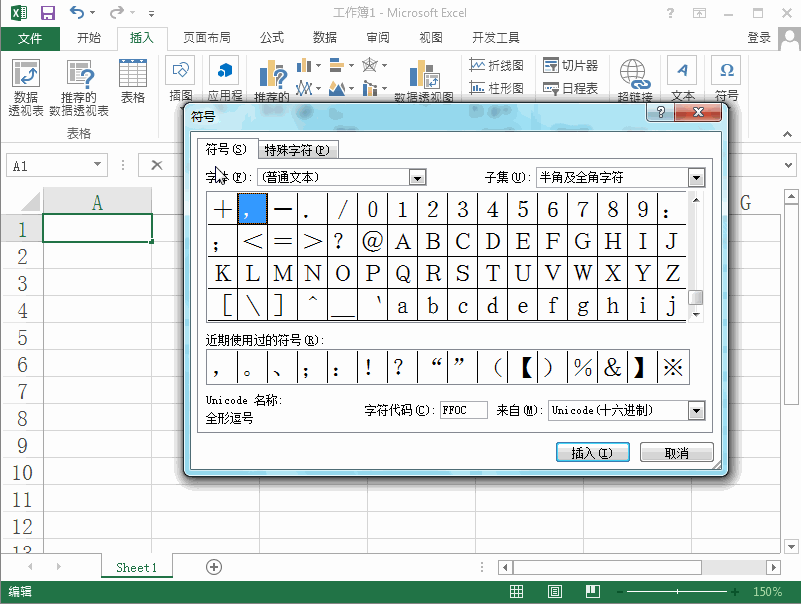The image size is (801, 604).
Task: Click the 插入 button to insert the symbol
Action: coord(592,451)
